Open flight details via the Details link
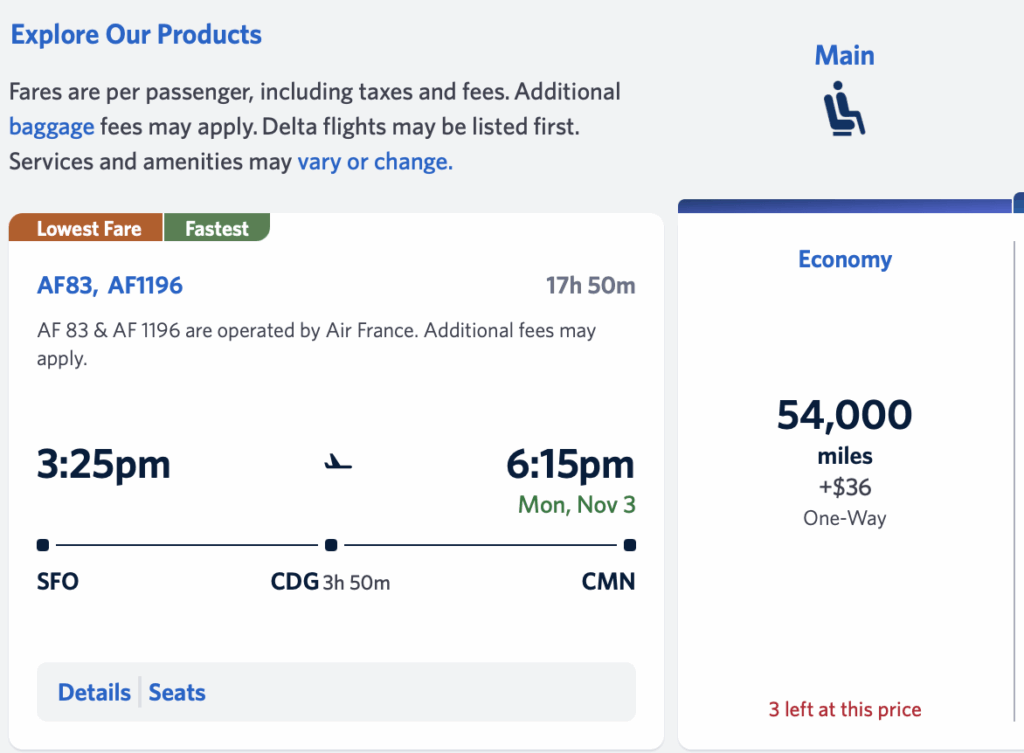The height and width of the screenshot is (753, 1024). click(94, 692)
